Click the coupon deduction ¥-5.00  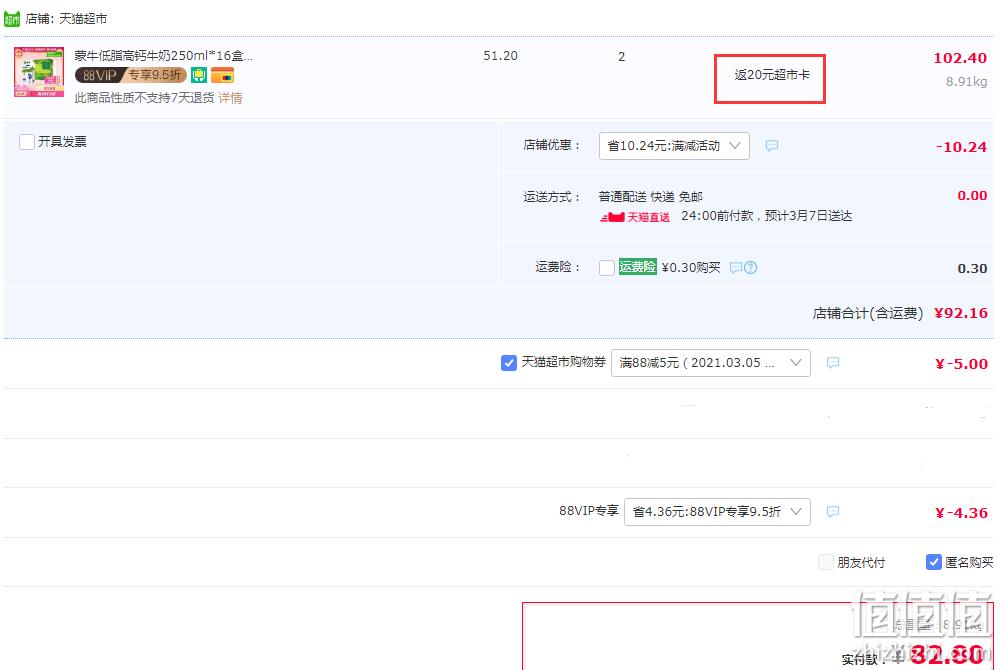click(961, 364)
